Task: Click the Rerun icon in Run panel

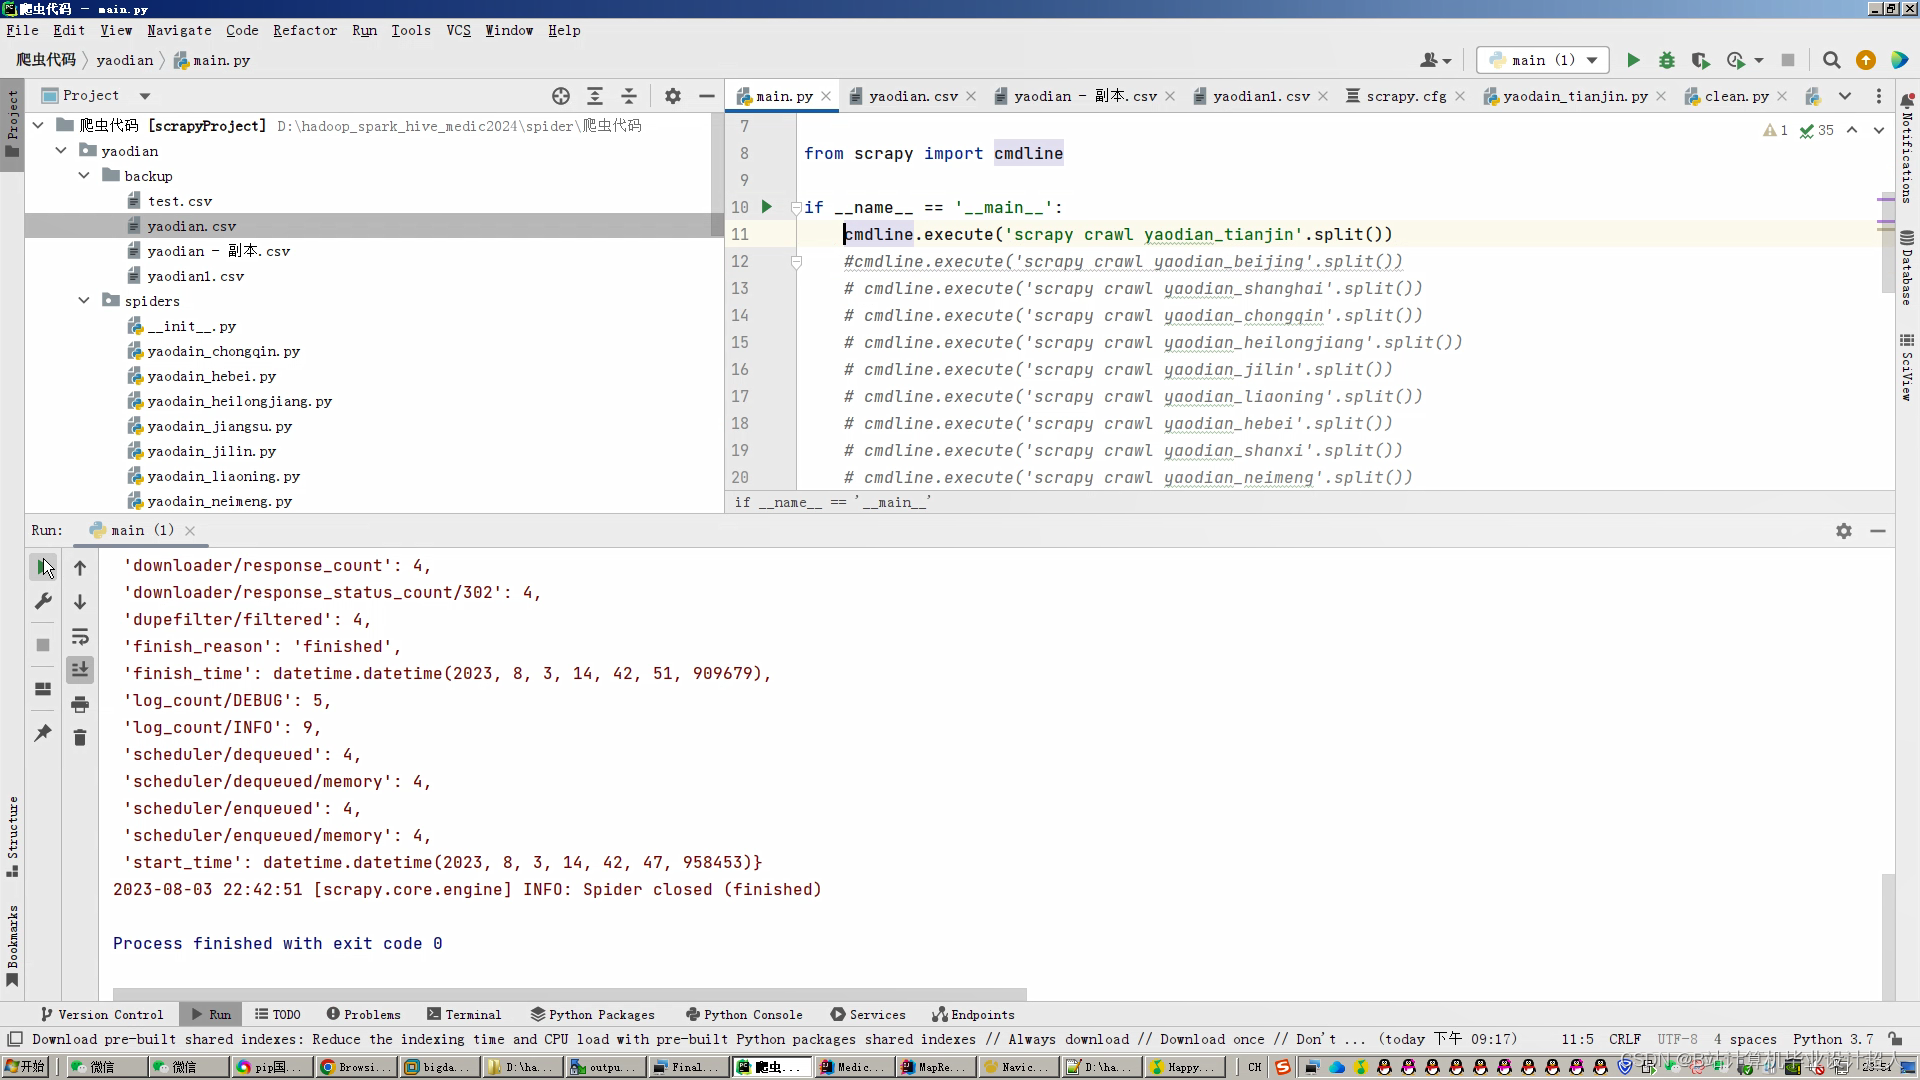Action: click(x=43, y=567)
